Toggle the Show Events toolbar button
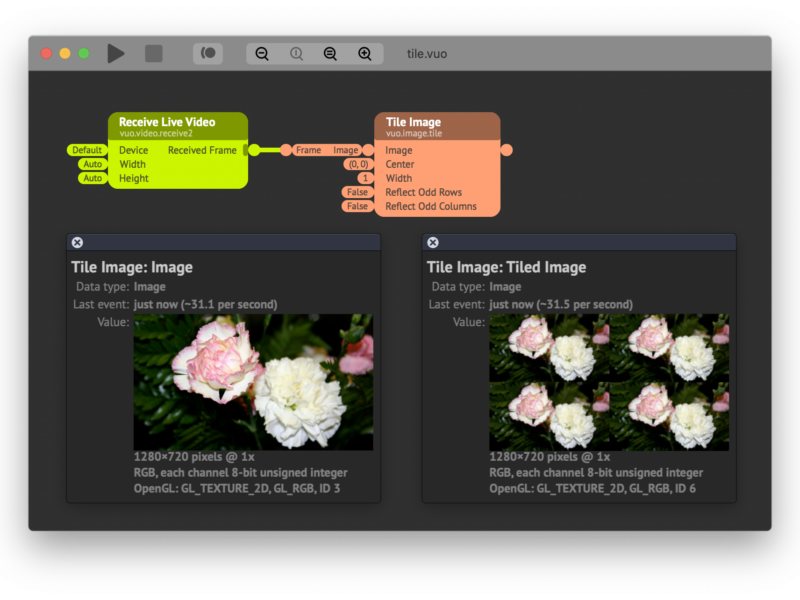The height and width of the screenshot is (600, 800). pos(209,54)
